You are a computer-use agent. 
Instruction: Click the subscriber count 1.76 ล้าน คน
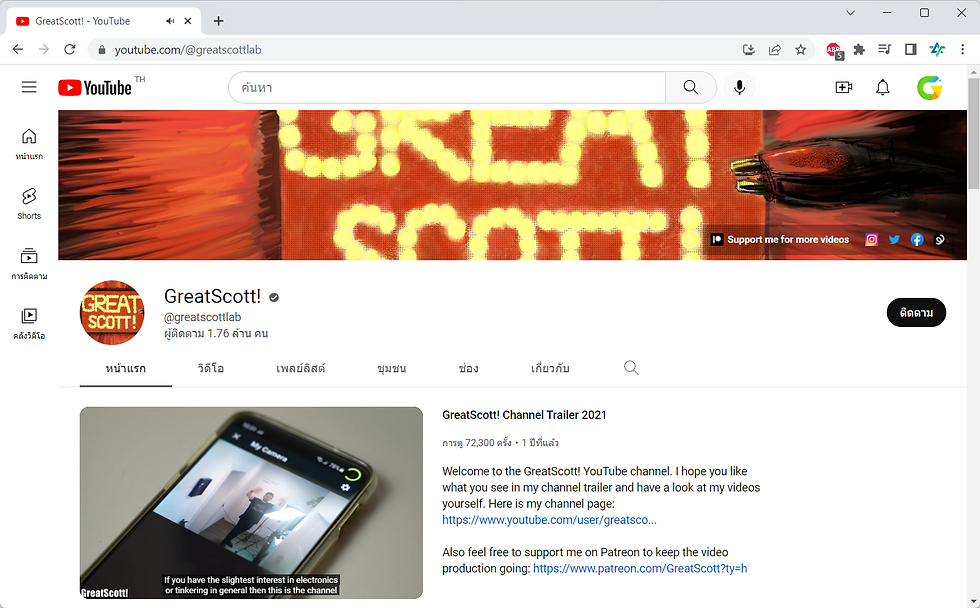click(216, 333)
